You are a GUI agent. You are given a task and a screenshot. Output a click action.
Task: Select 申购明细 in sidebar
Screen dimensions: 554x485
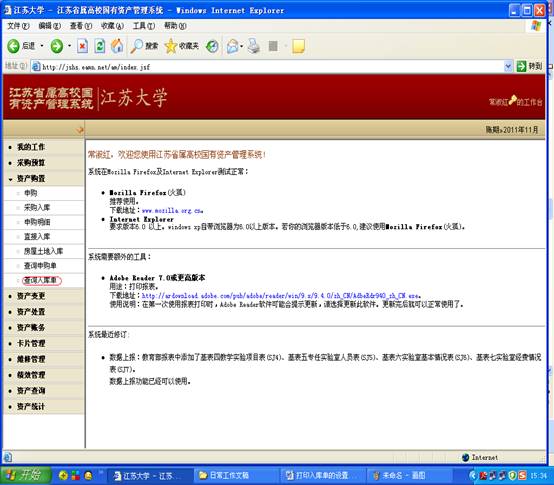point(37,222)
